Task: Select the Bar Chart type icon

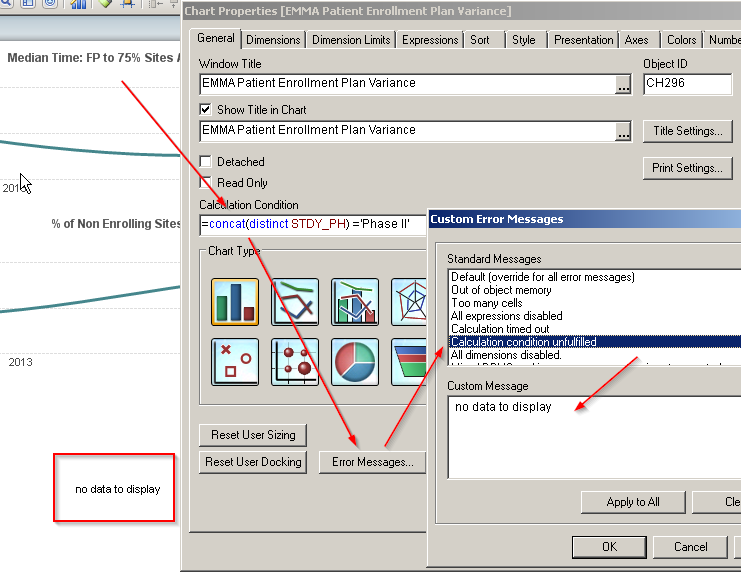Action: (x=235, y=302)
